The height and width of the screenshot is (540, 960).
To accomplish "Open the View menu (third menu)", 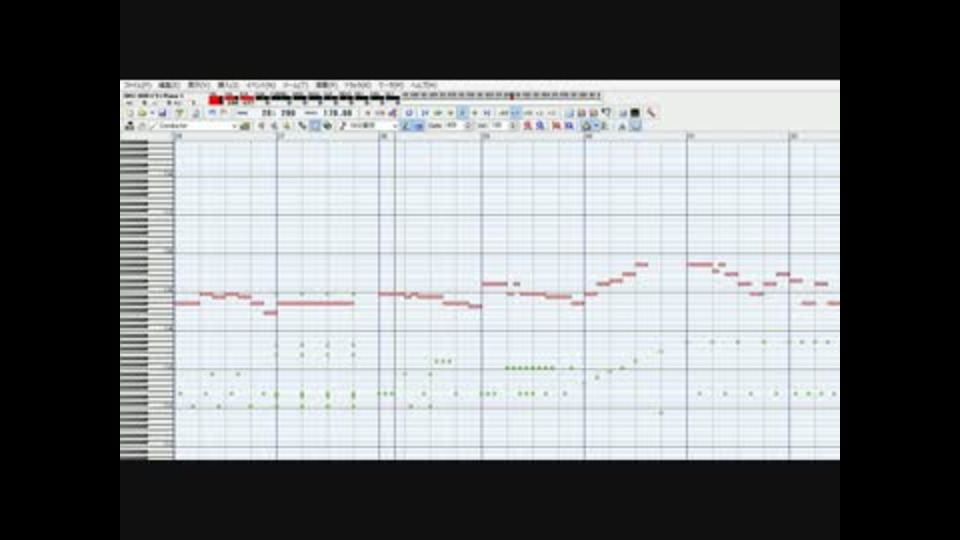I will (198, 85).
